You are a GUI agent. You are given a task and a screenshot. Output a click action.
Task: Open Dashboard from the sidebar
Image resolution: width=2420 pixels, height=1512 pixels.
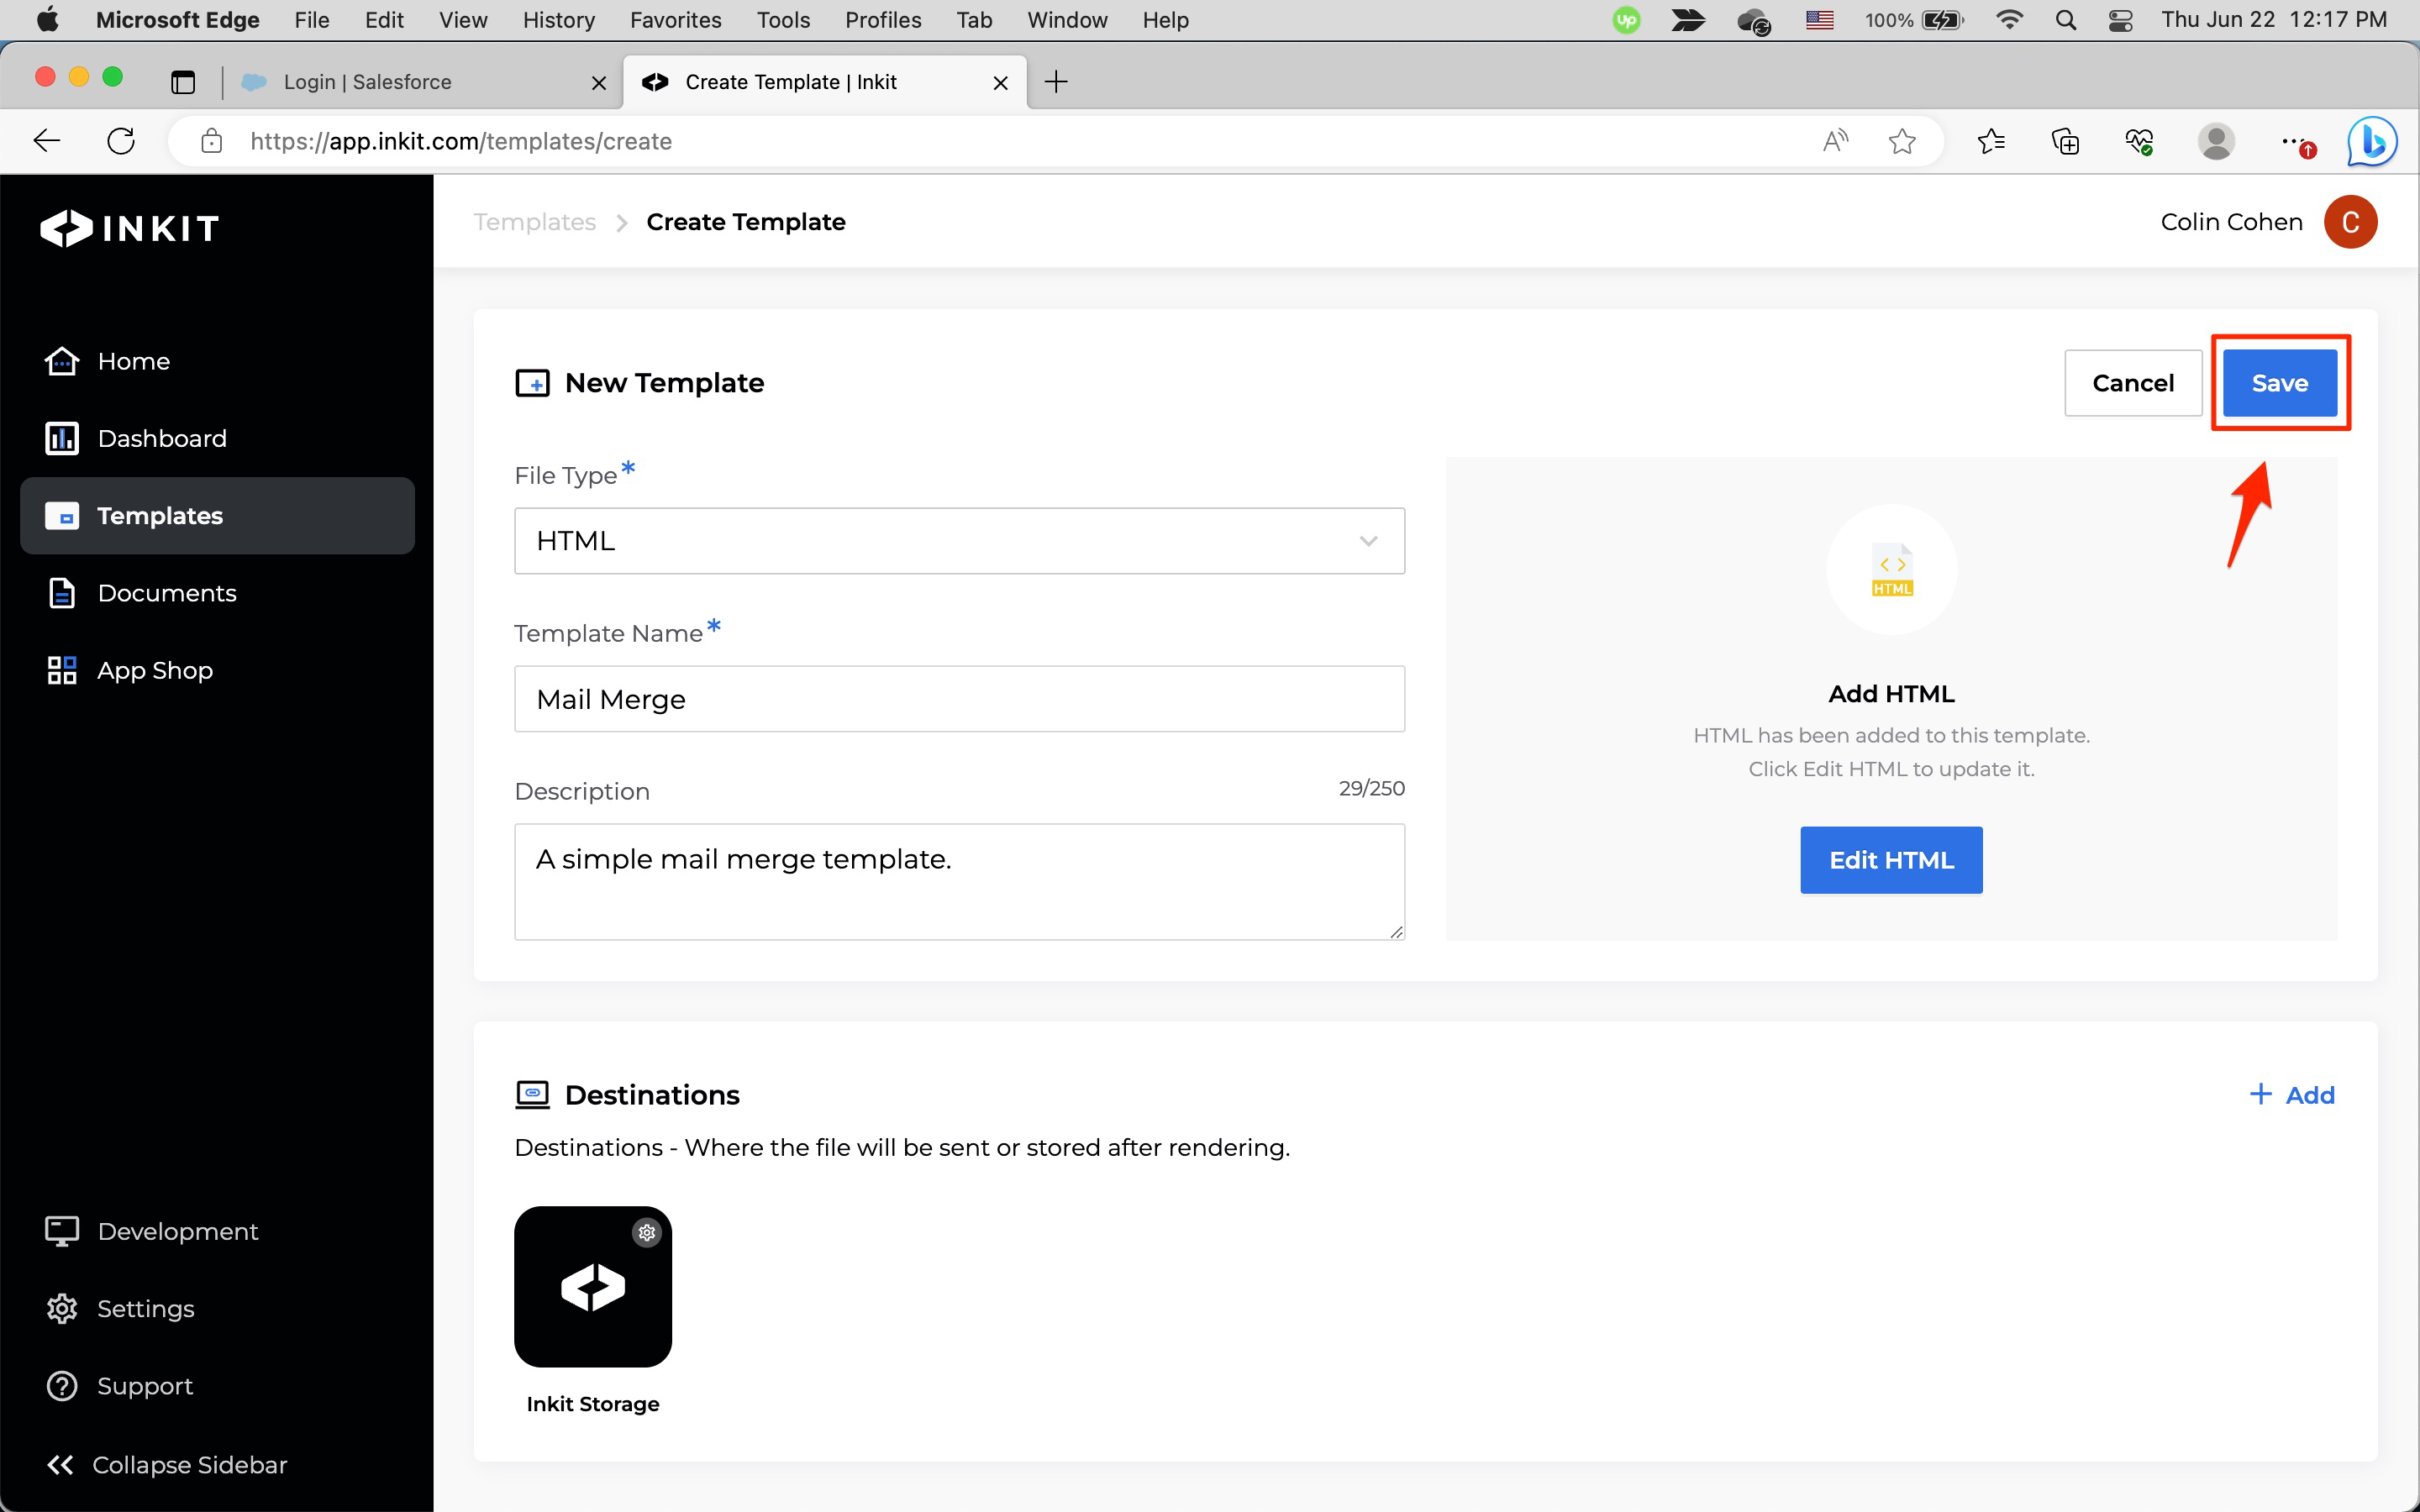click(x=162, y=438)
